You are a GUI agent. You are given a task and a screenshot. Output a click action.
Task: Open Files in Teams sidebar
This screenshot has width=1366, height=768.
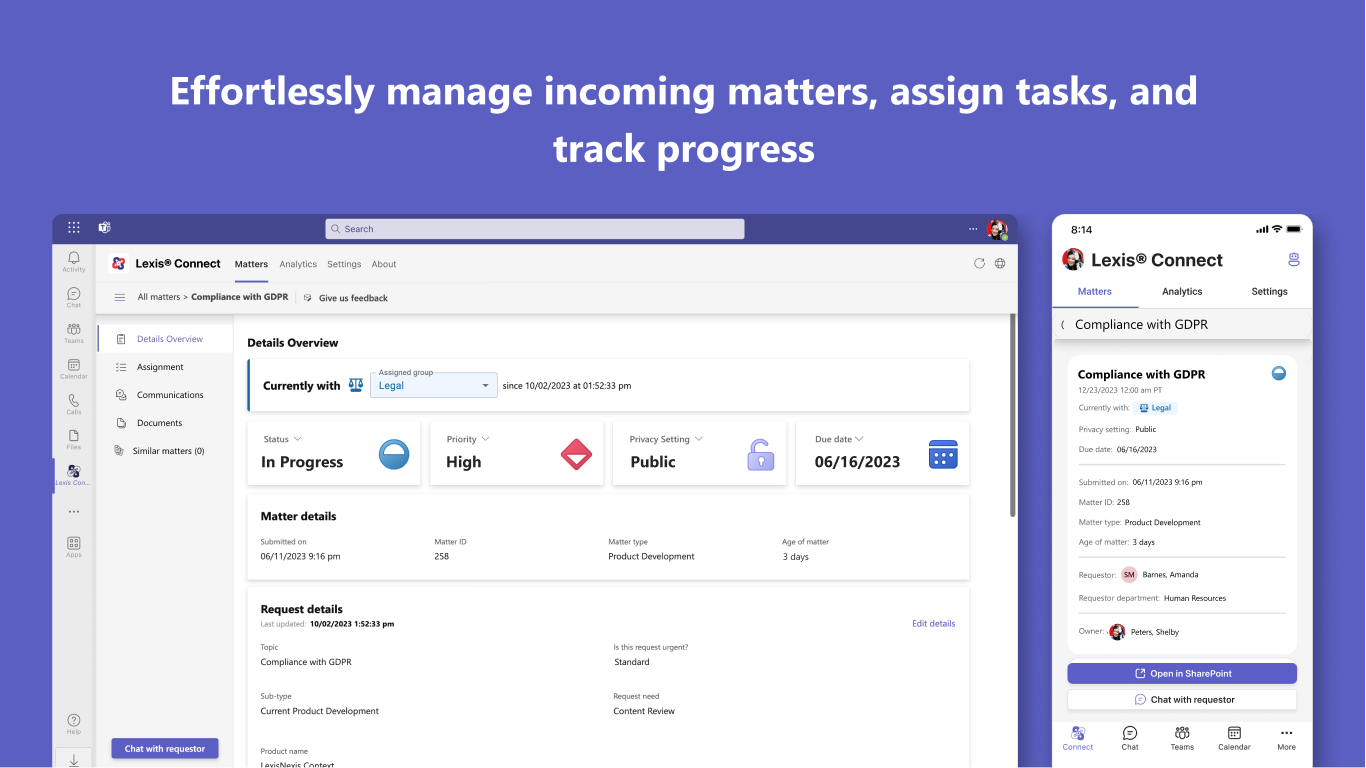(74, 440)
